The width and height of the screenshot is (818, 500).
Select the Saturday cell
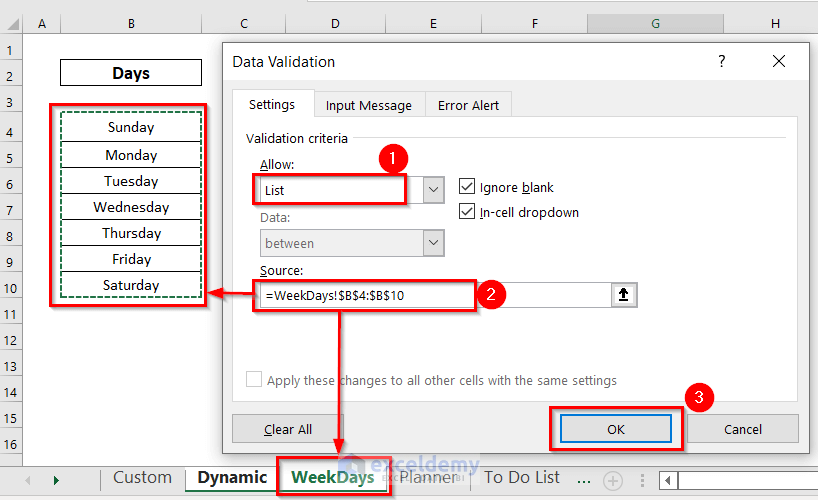pyautogui.click(x=131, y=285)
